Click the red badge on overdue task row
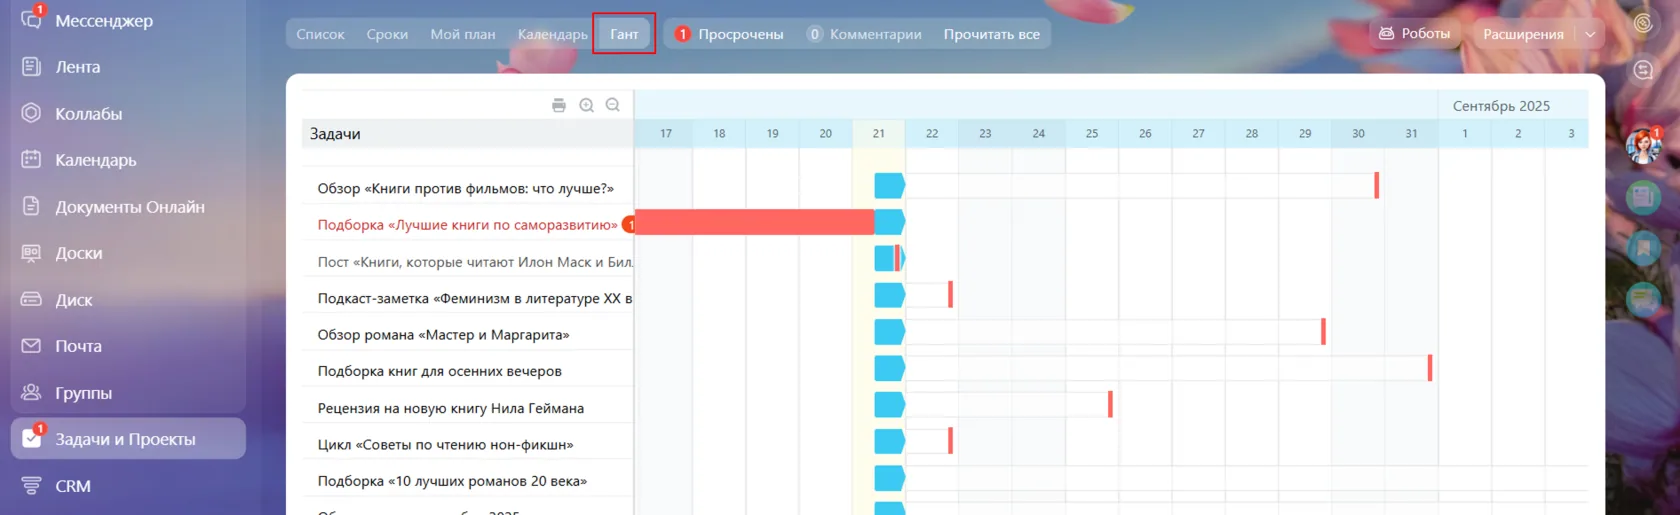 click(629, 225)
